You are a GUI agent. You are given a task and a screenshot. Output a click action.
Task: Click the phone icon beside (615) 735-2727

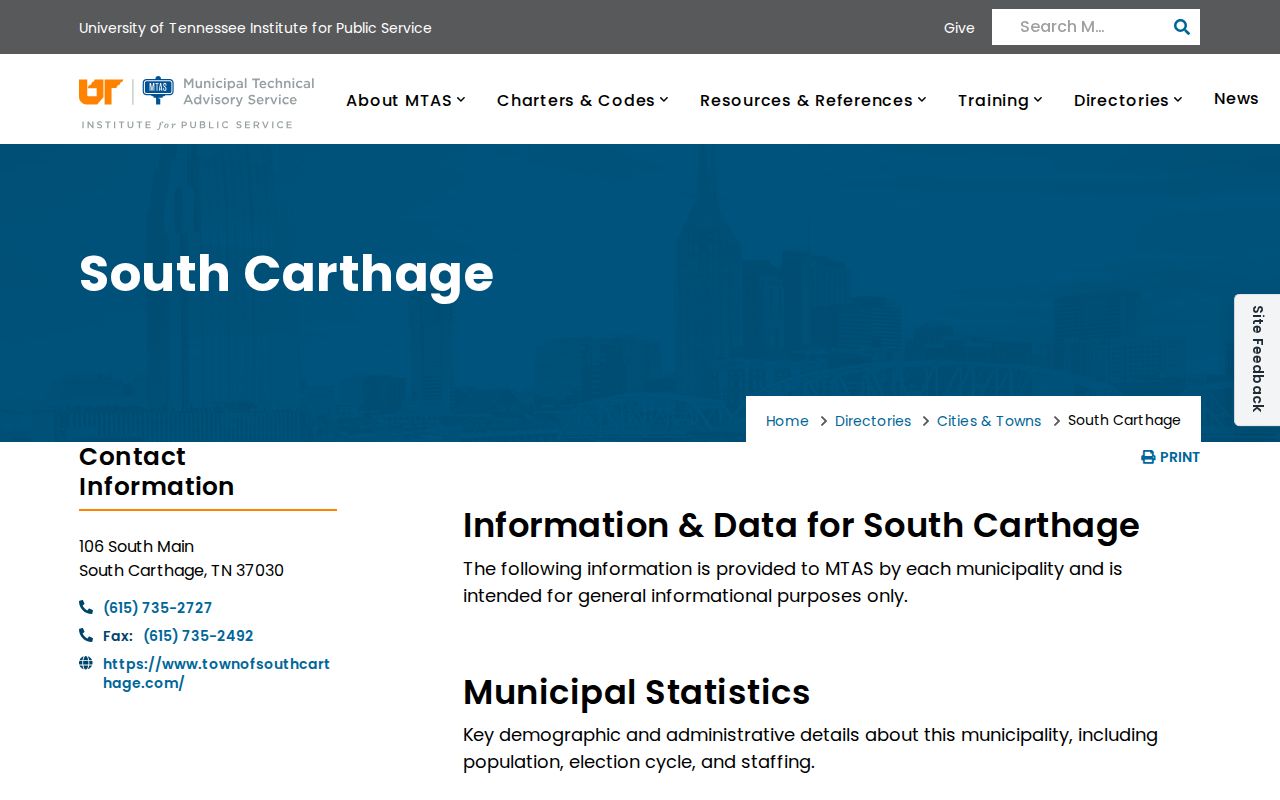pyautogui.click(x=86, y=607)
